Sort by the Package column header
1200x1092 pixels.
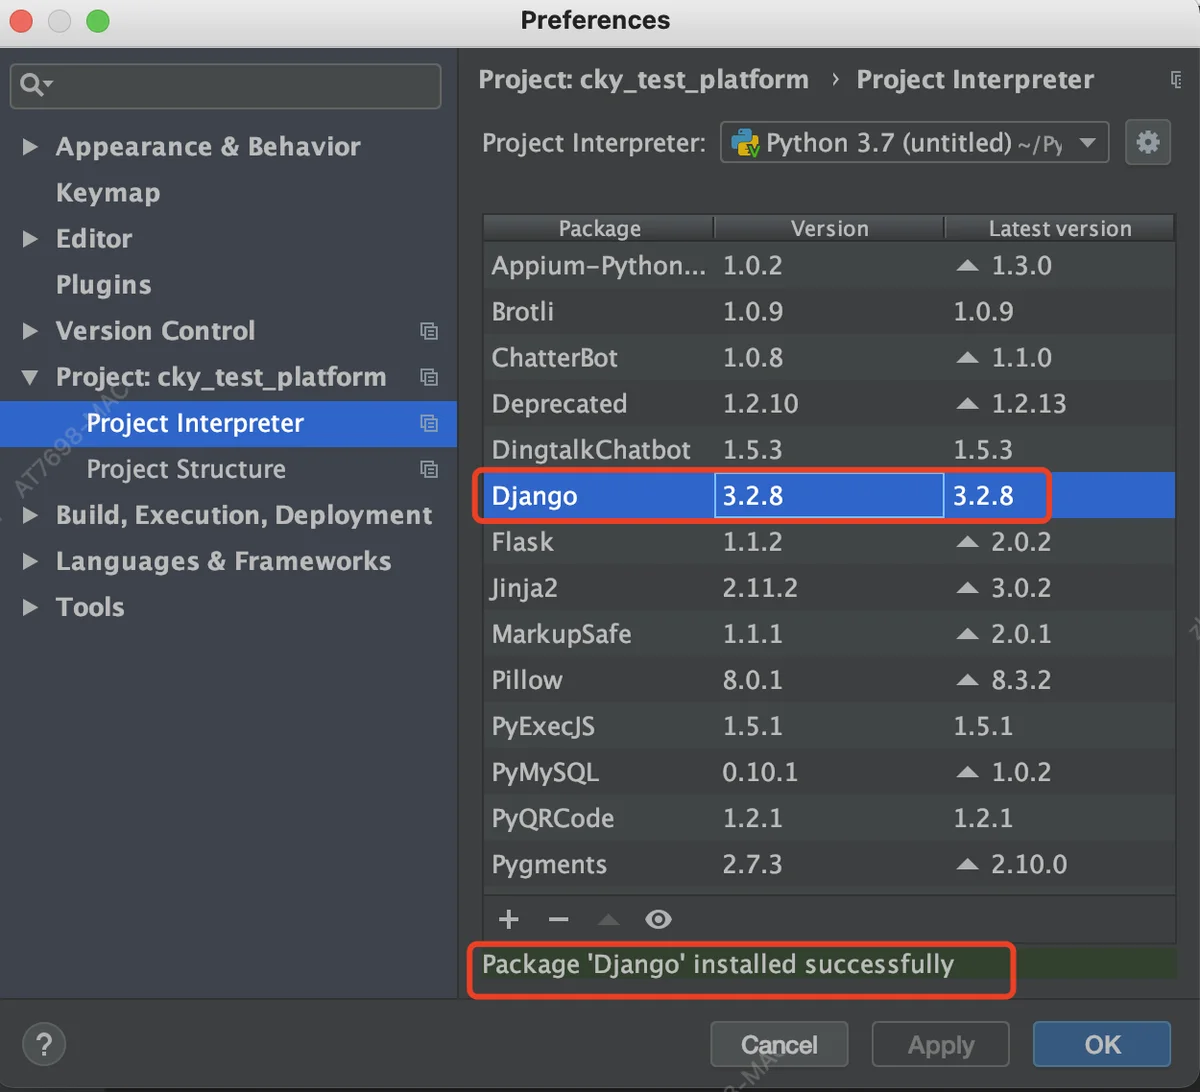[x=599, y=229]
